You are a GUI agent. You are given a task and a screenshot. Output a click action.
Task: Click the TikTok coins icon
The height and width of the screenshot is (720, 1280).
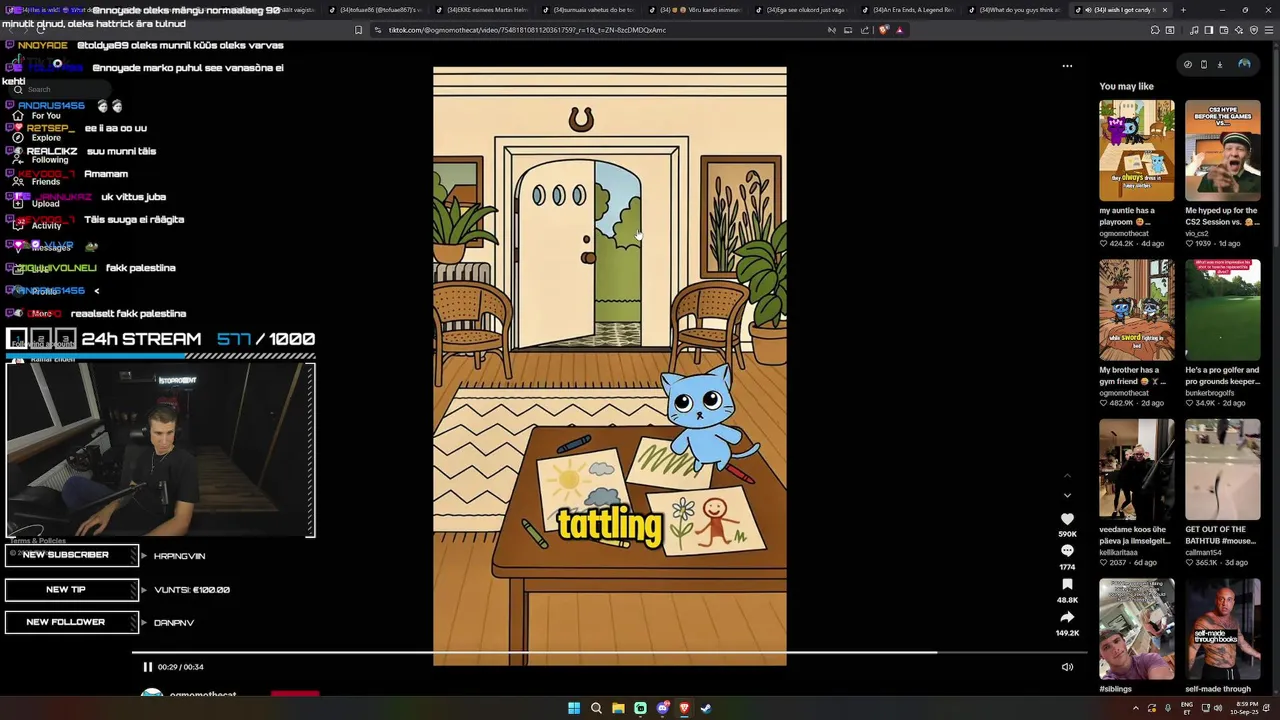point(1187,64)
